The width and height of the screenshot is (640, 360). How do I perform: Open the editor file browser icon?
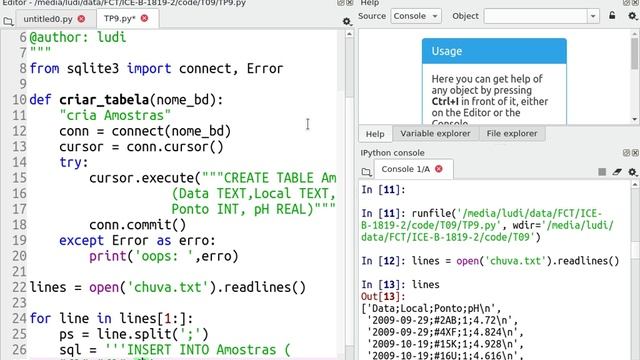click(8, 21)
